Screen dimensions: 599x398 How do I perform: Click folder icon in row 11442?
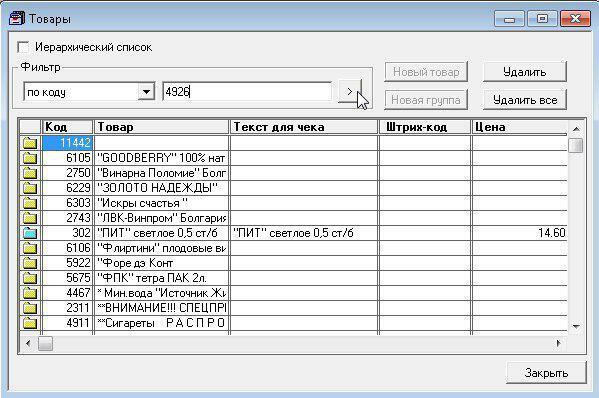pyautogui.click(x=30, y=143)
